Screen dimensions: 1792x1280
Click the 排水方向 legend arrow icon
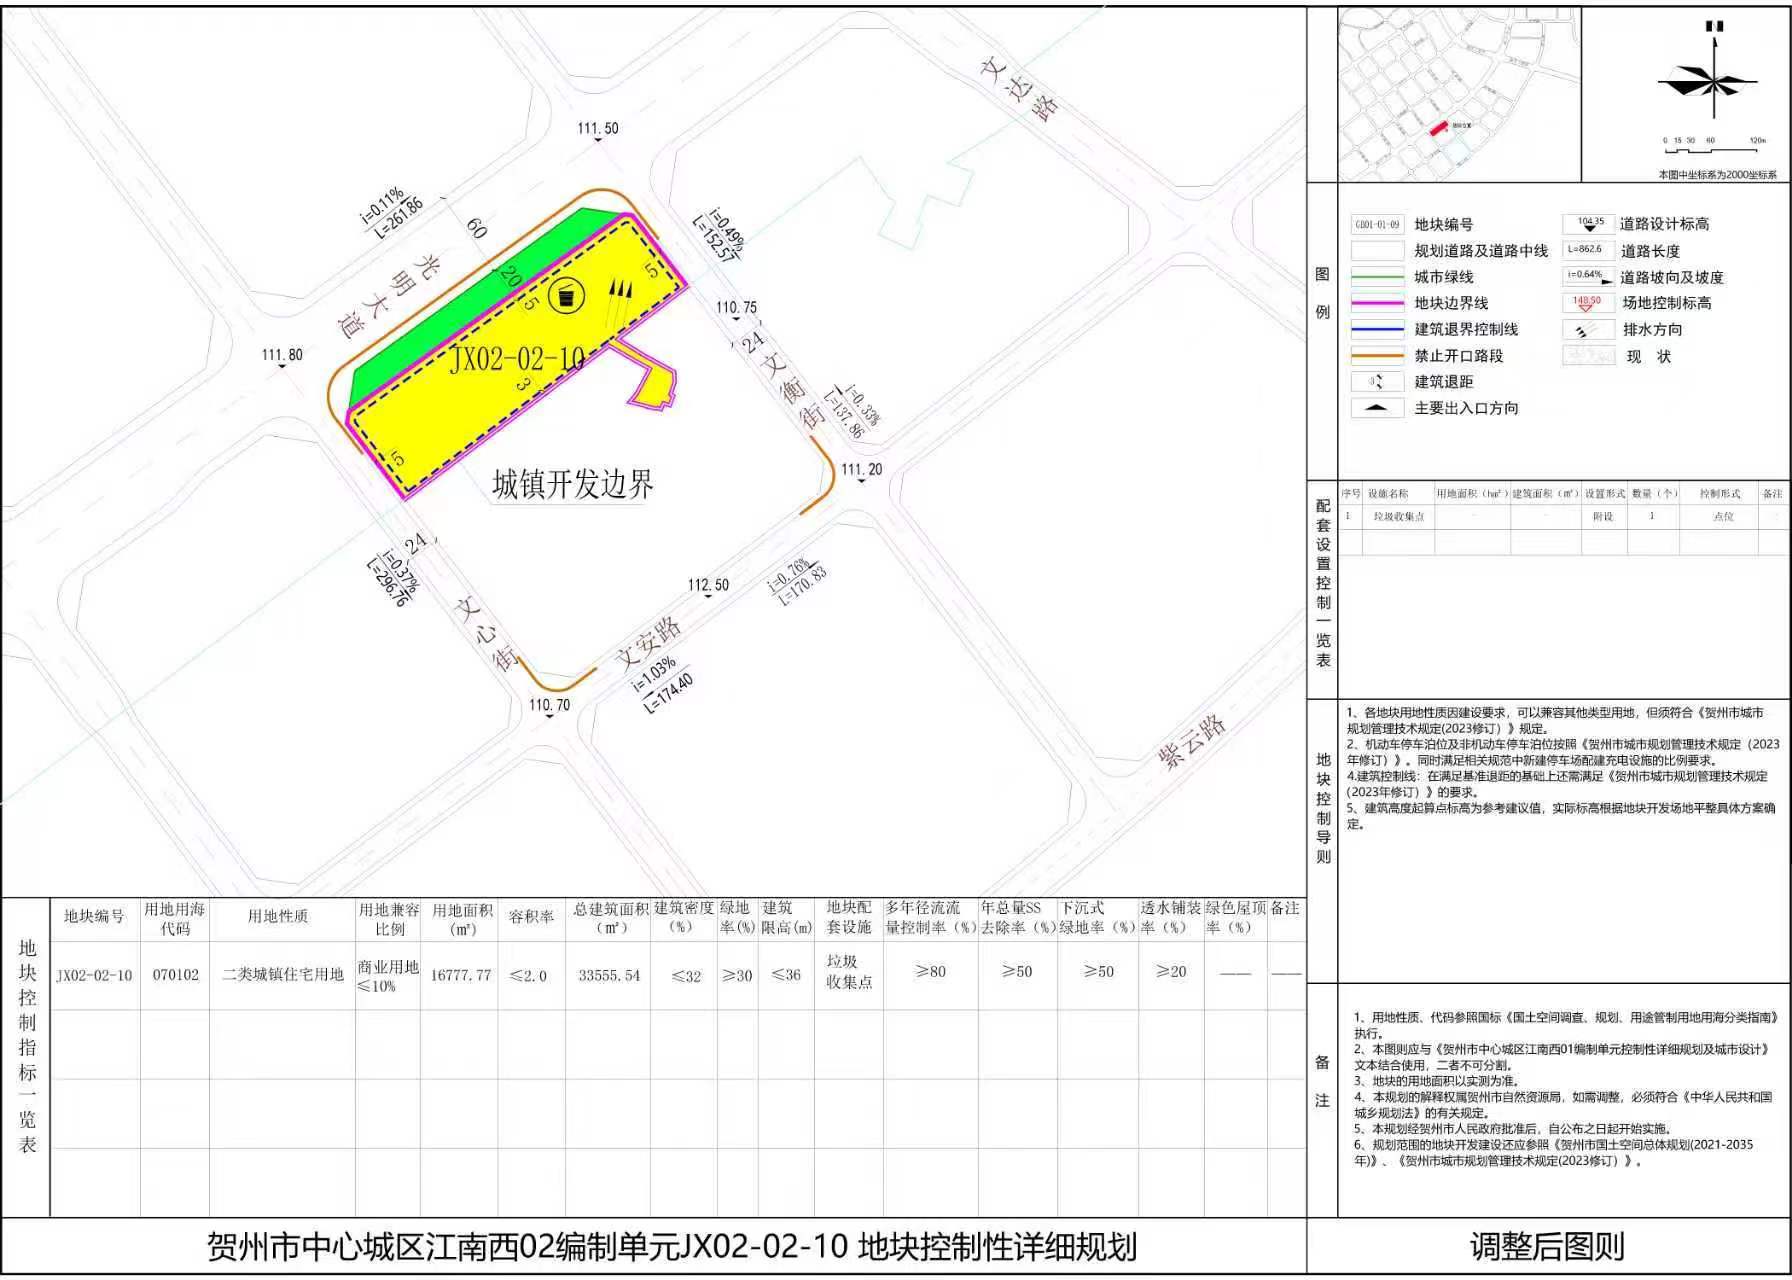(1587, 330)
